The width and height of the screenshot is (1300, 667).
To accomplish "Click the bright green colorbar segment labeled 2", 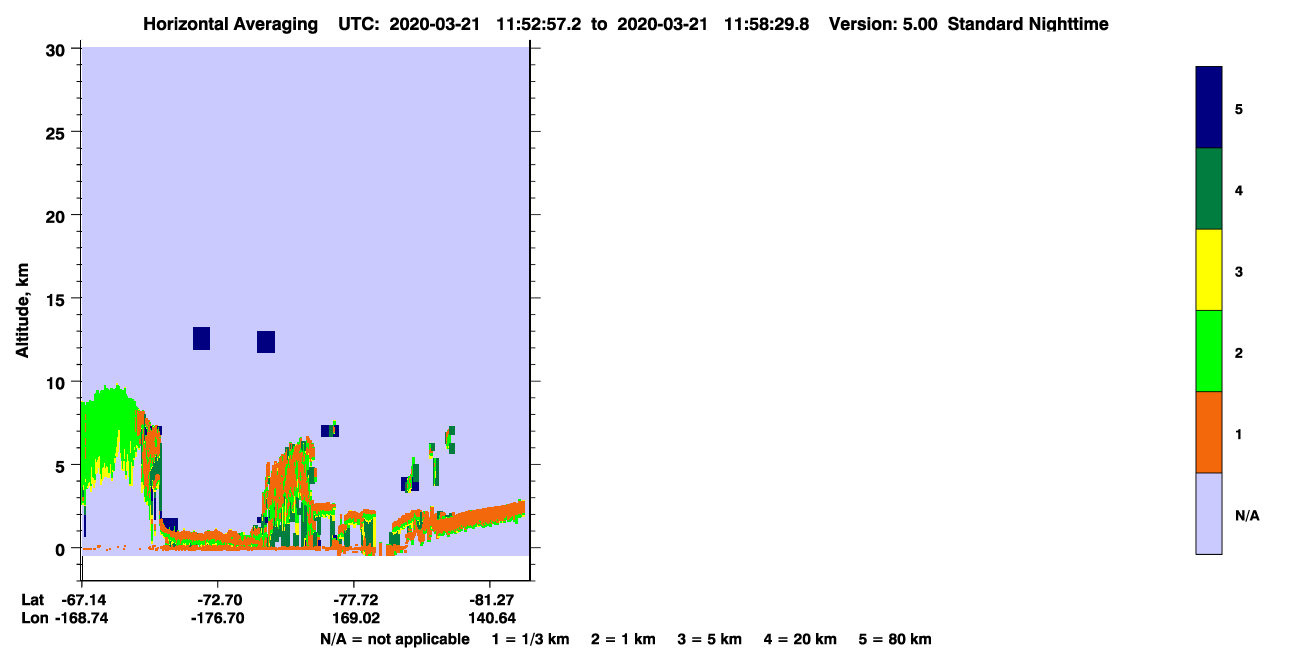I will coord(1209,351).
